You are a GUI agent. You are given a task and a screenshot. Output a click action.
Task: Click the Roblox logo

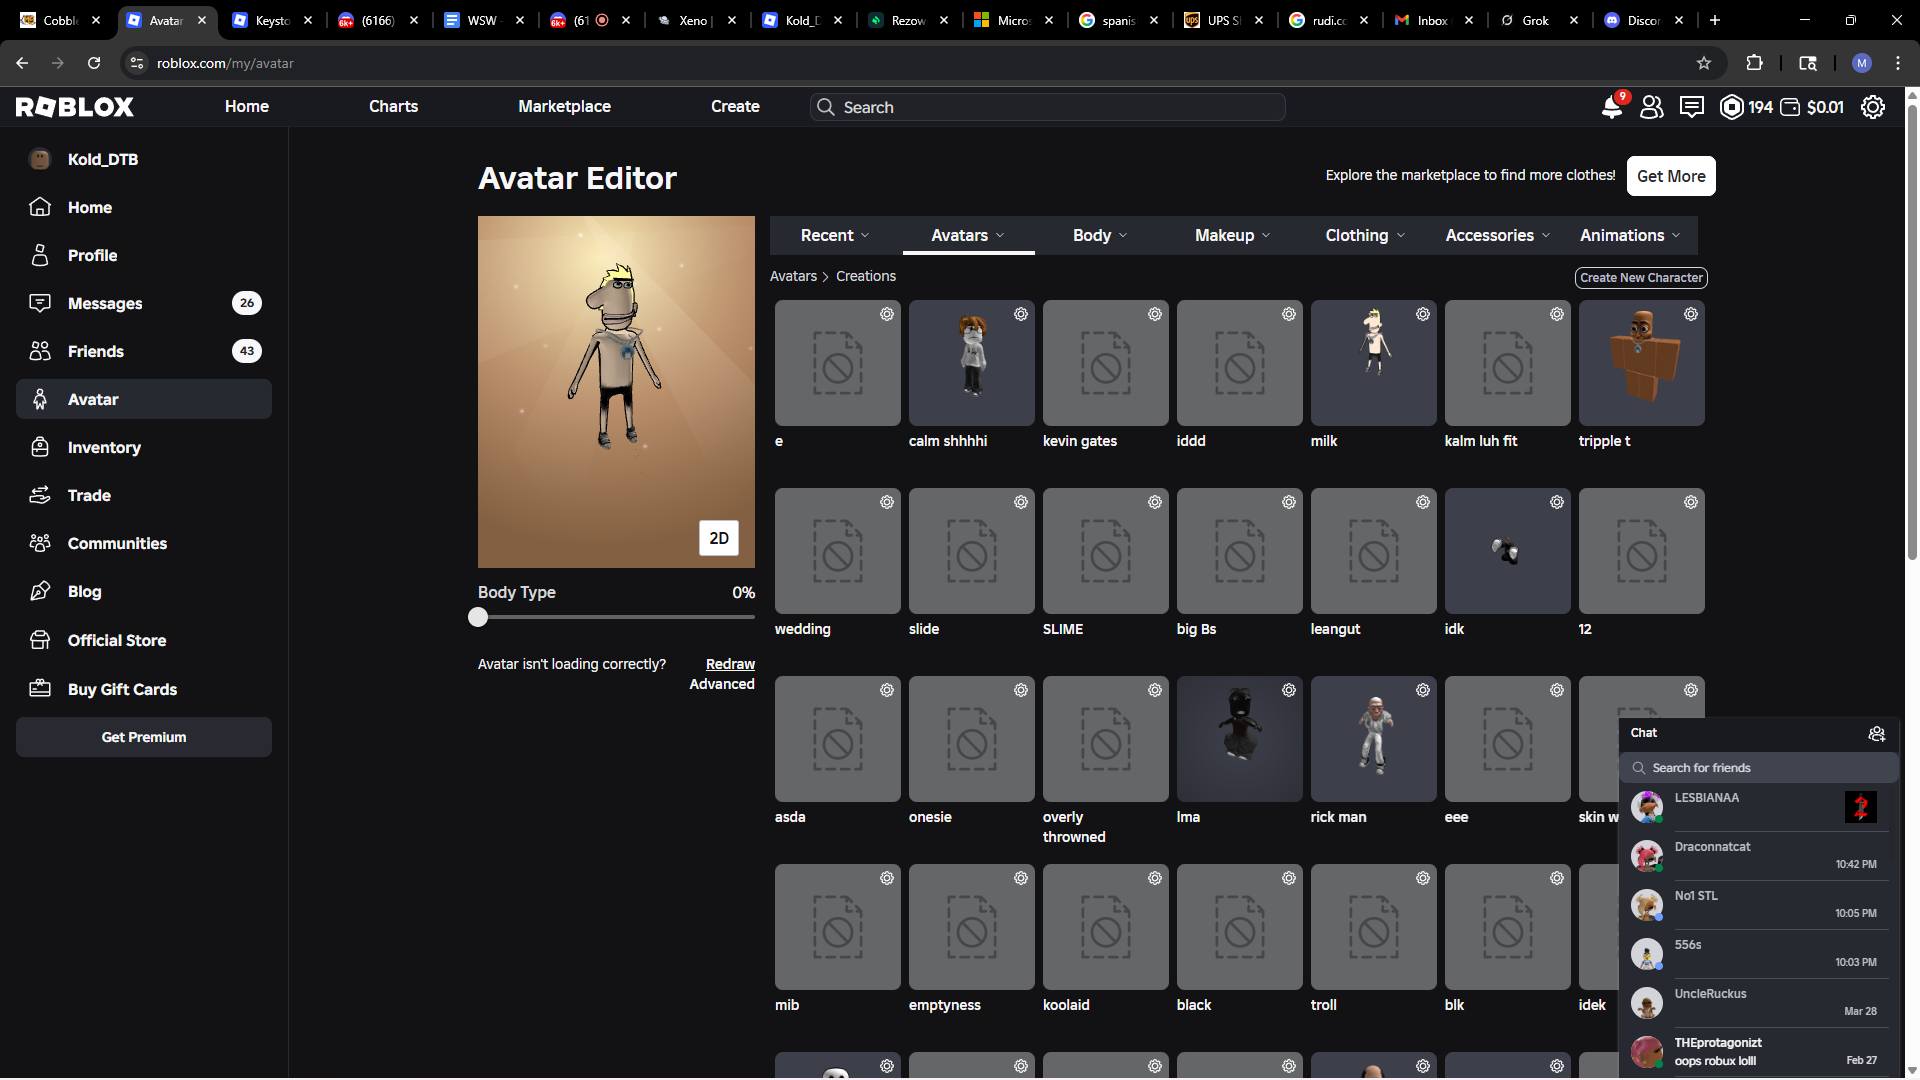coord(75,107)
